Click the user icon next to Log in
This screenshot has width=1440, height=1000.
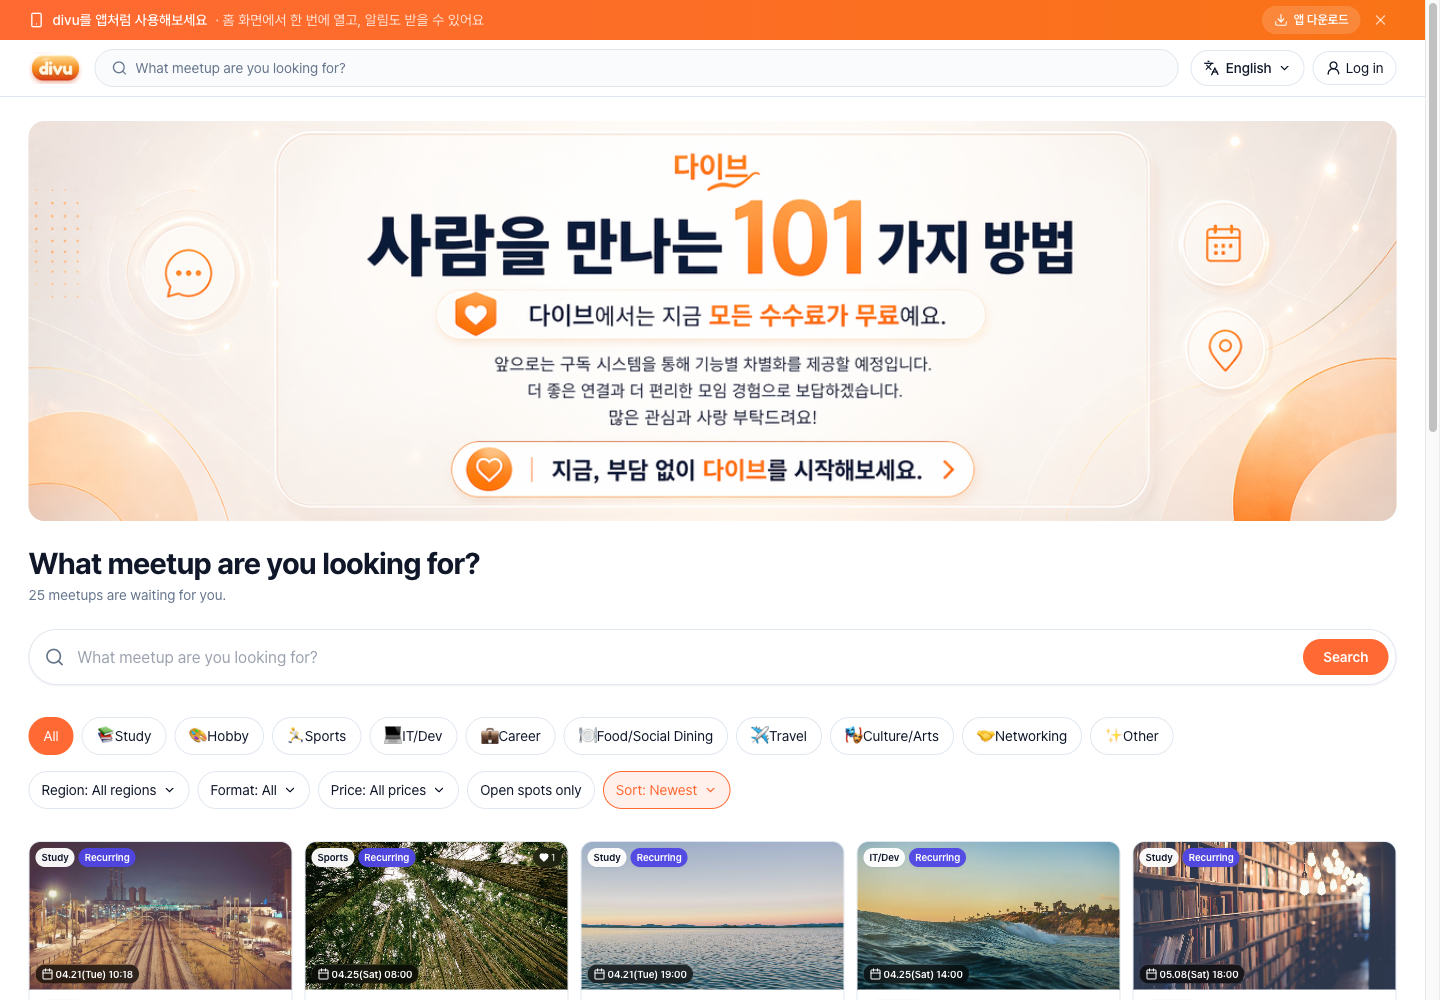pyautogui.click(x=1333, y=68)
